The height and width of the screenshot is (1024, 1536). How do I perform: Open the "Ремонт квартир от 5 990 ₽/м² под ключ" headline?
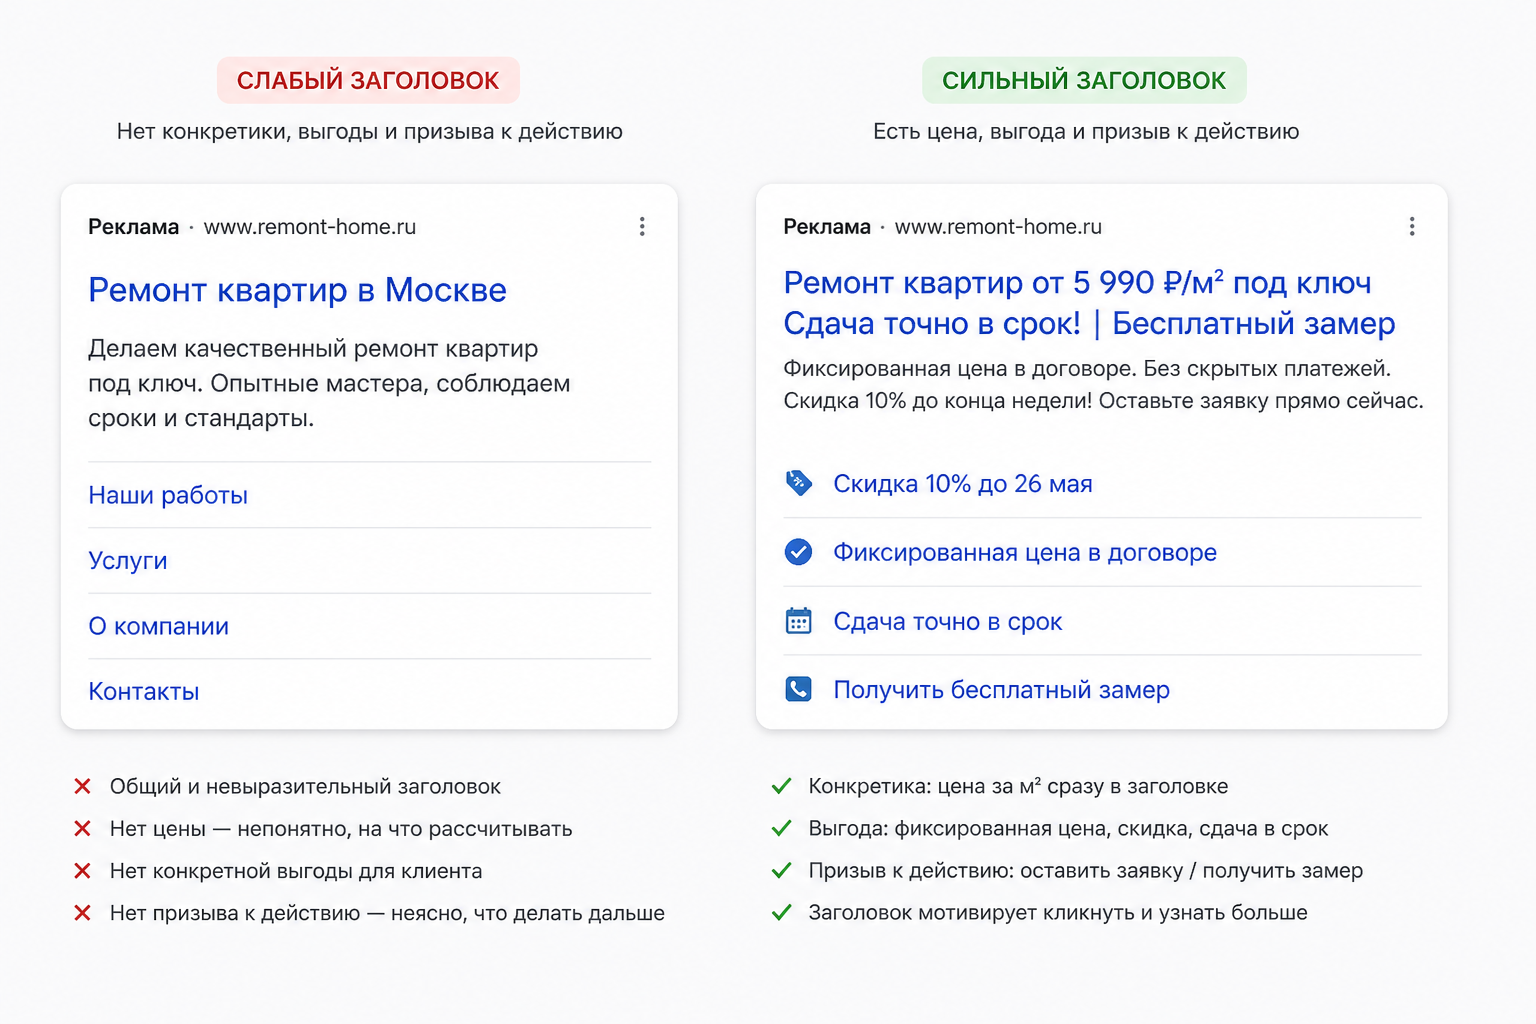(1077, 283)
